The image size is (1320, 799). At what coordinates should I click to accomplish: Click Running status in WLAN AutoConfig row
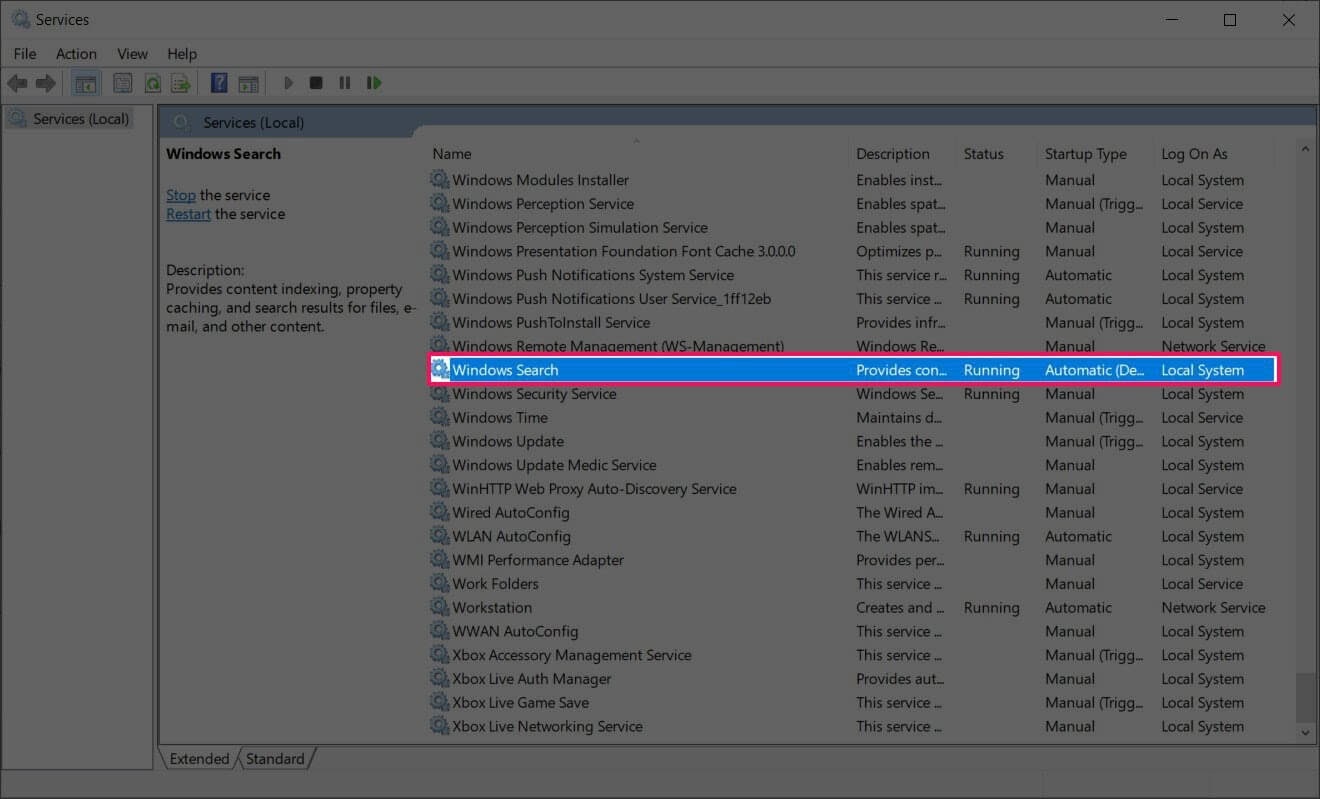[x=992, y=537]
